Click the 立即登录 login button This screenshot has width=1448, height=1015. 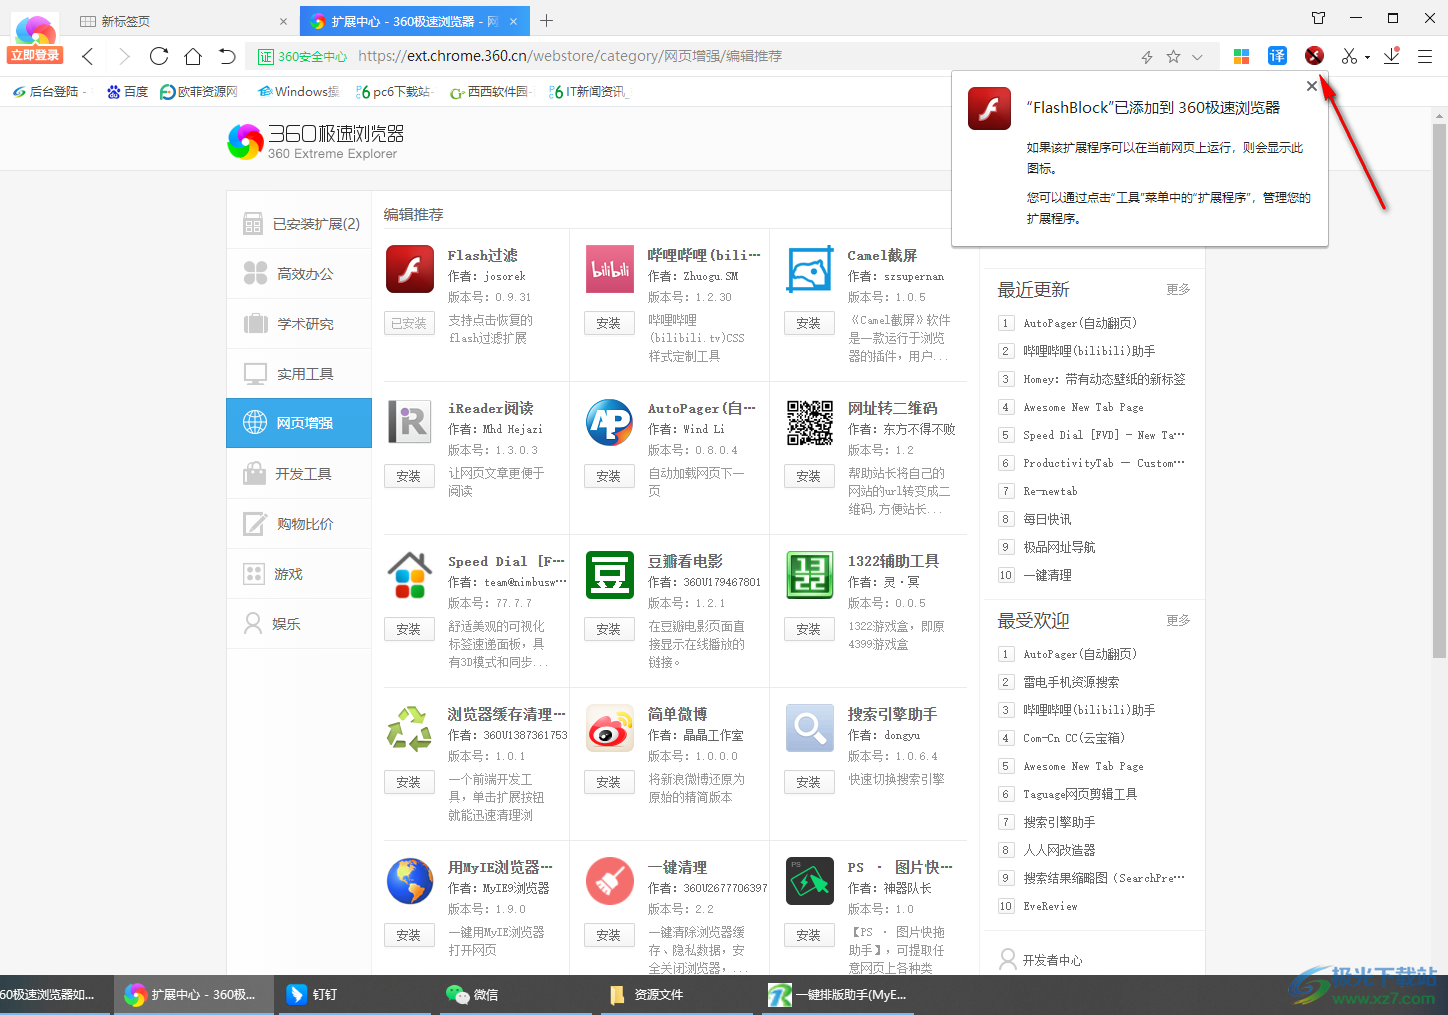pos(35,56)
